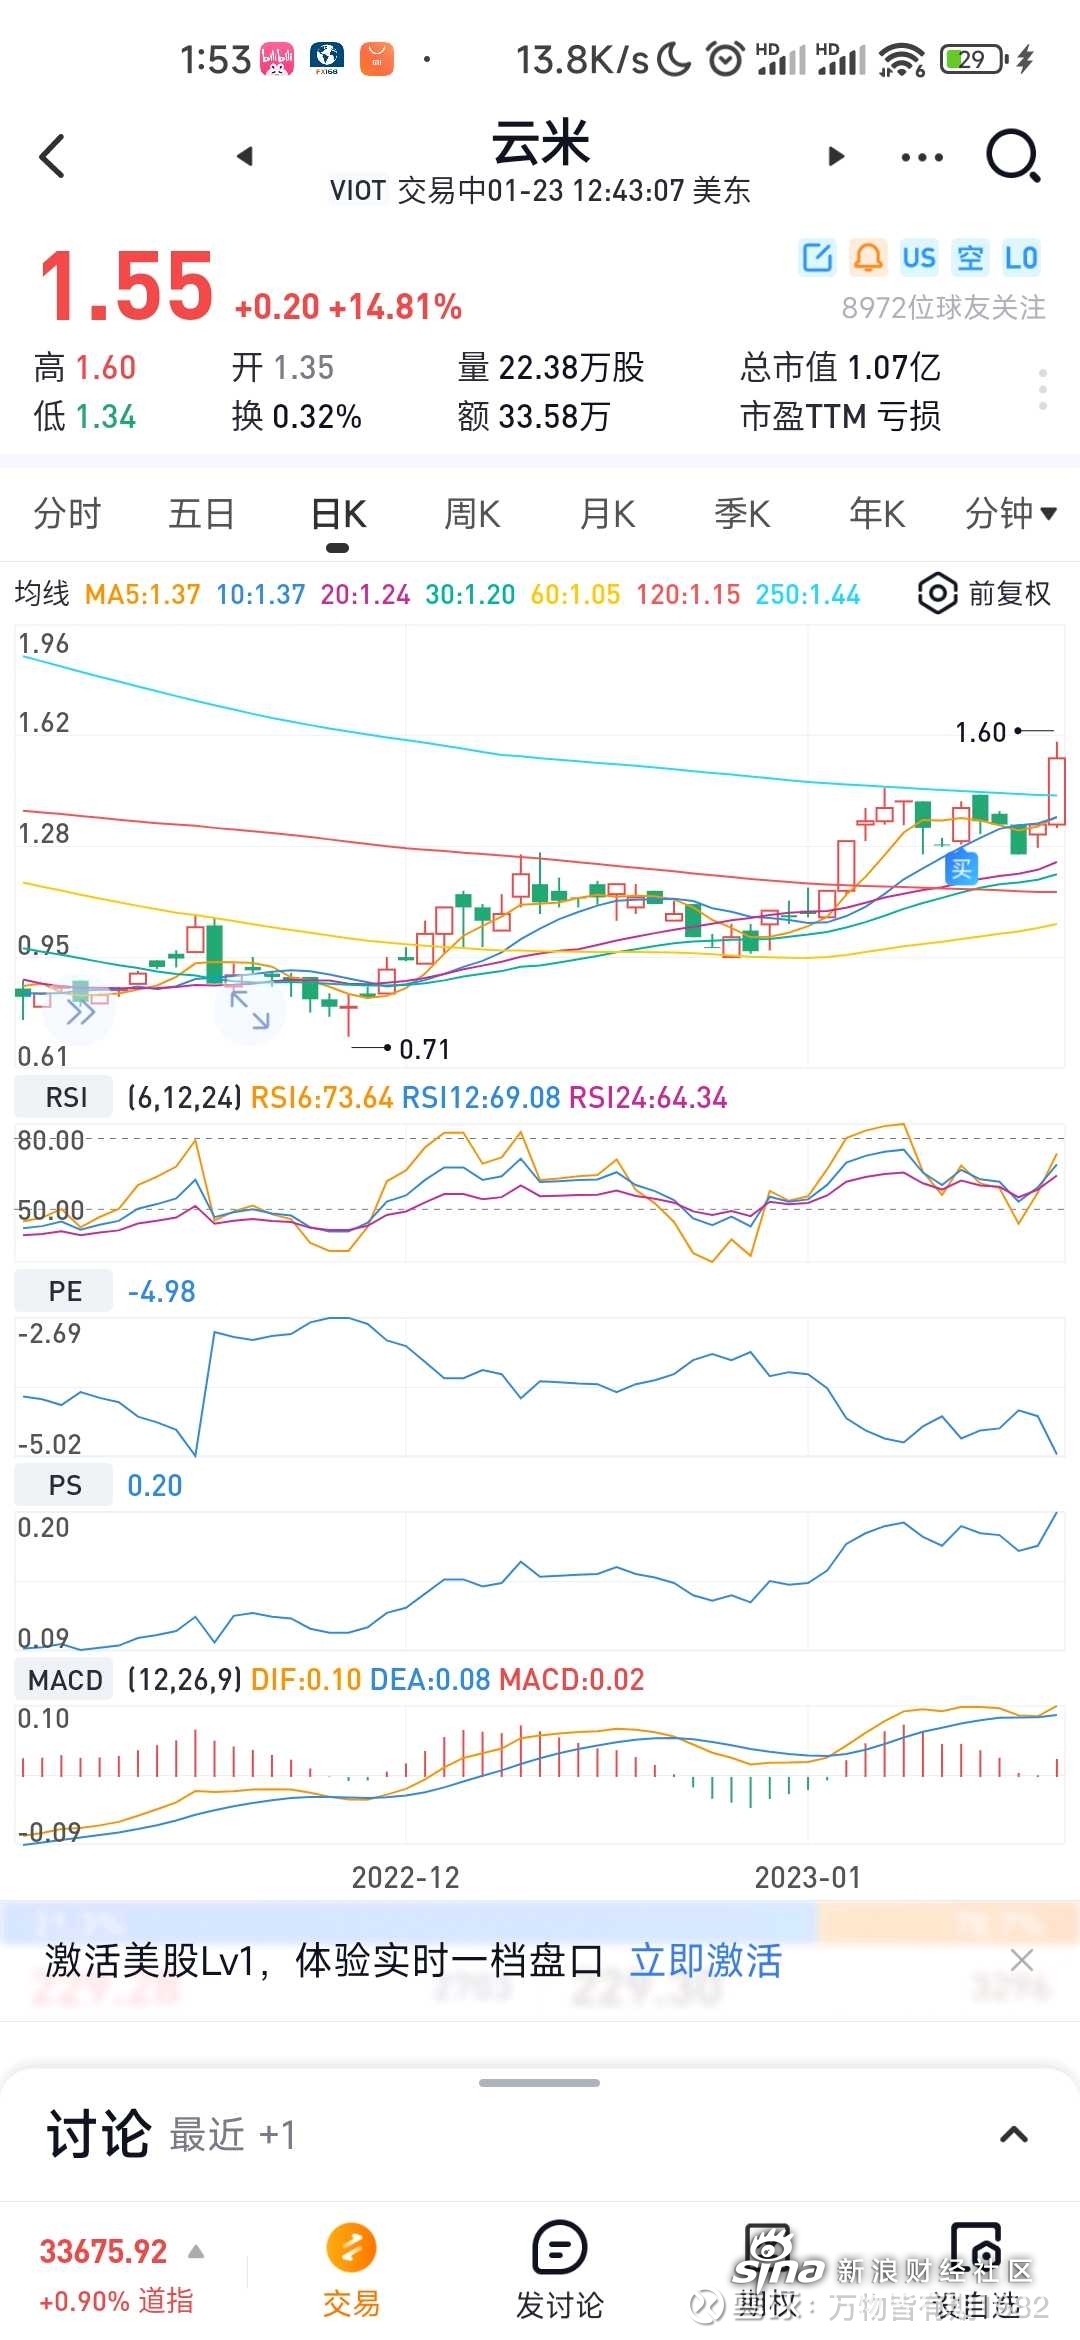Open the 分钟 interval dropdown
The image size is (1080, 2340).
(1010, 514)
